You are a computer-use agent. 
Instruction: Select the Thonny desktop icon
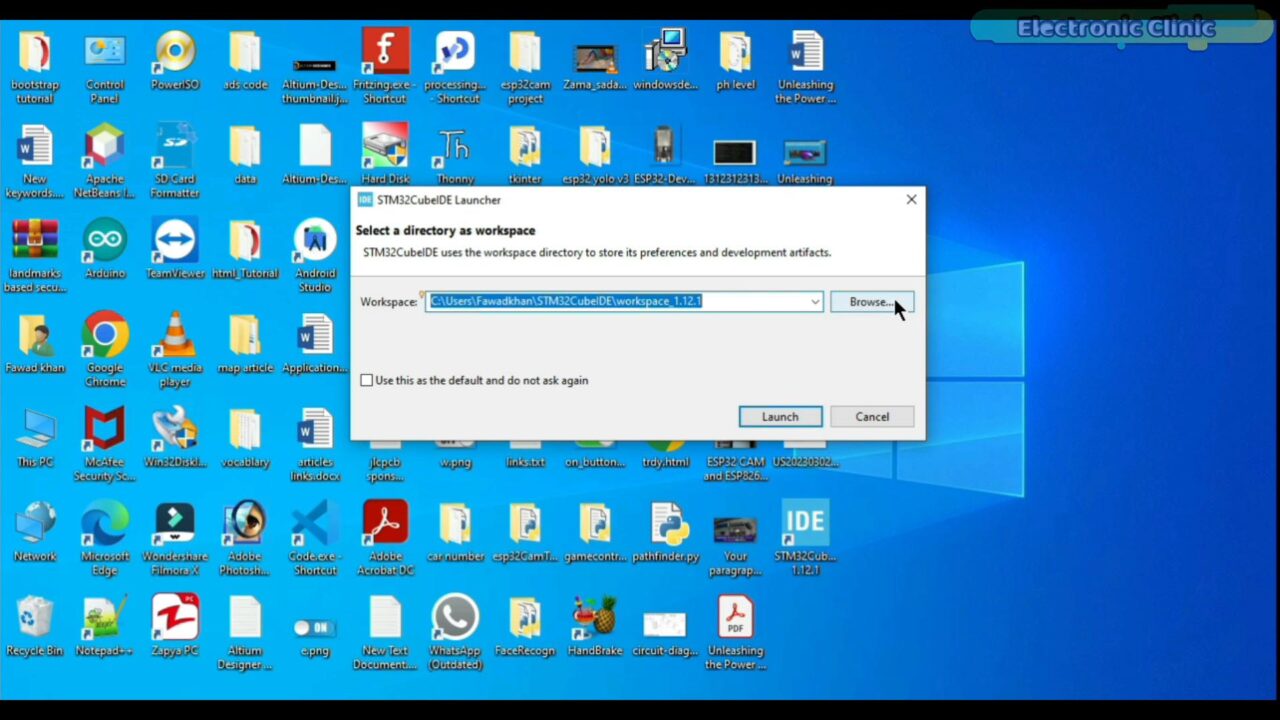tap(455, 154)
